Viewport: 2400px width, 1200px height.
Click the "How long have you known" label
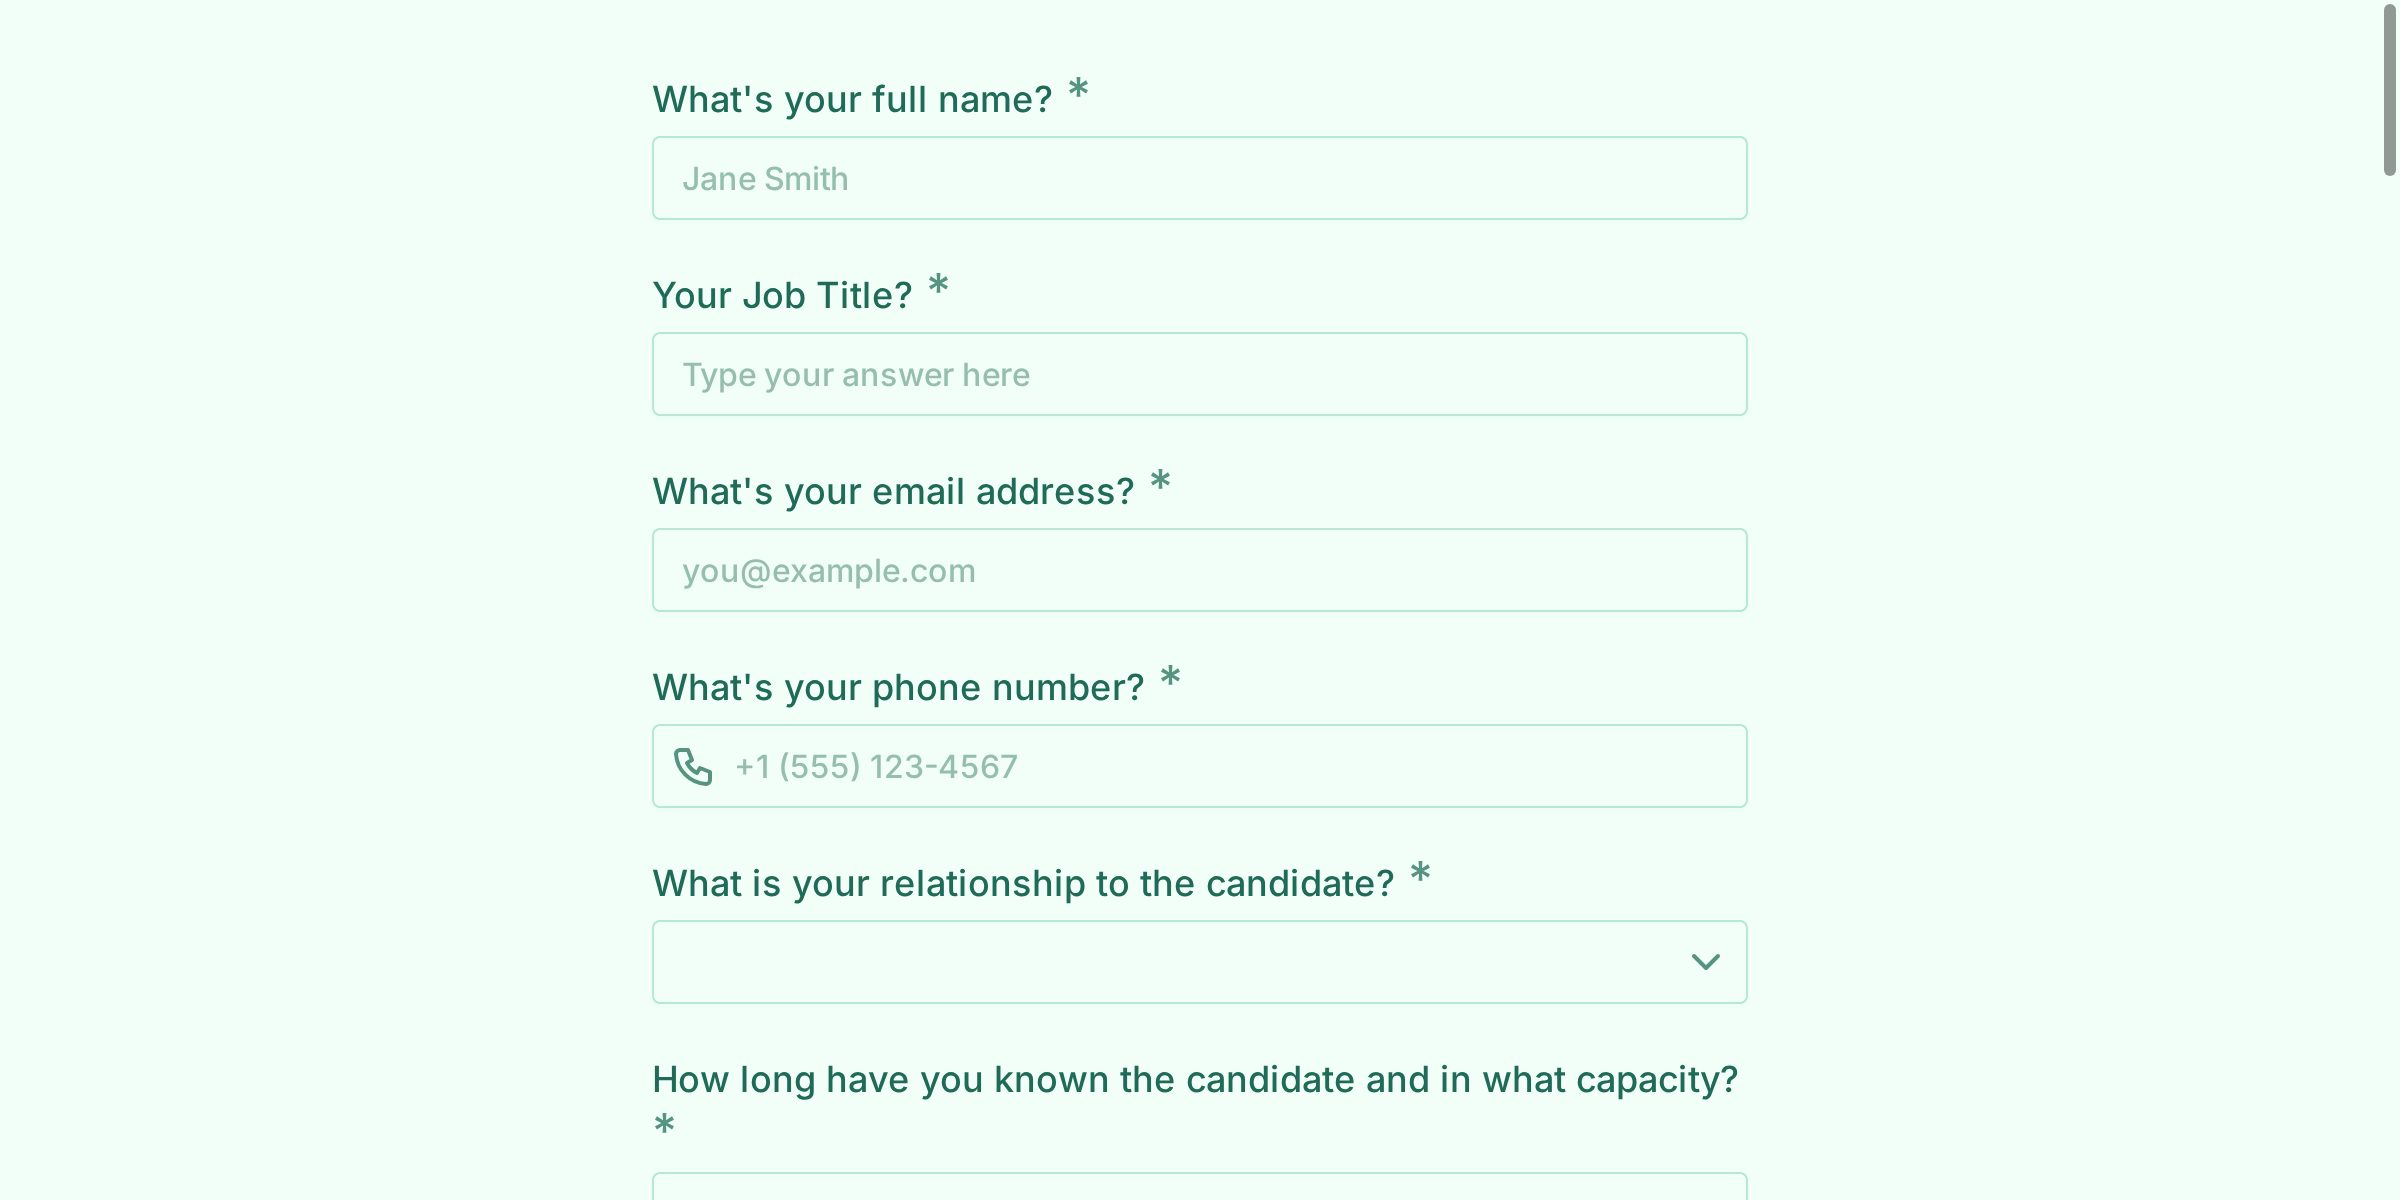coord(1195,1080)
